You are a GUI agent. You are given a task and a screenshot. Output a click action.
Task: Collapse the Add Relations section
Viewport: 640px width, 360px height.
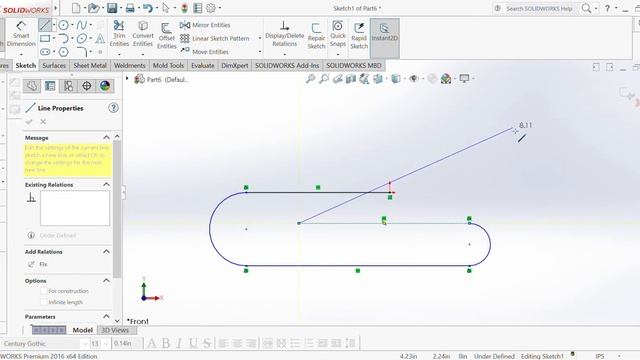pos(107,251)
